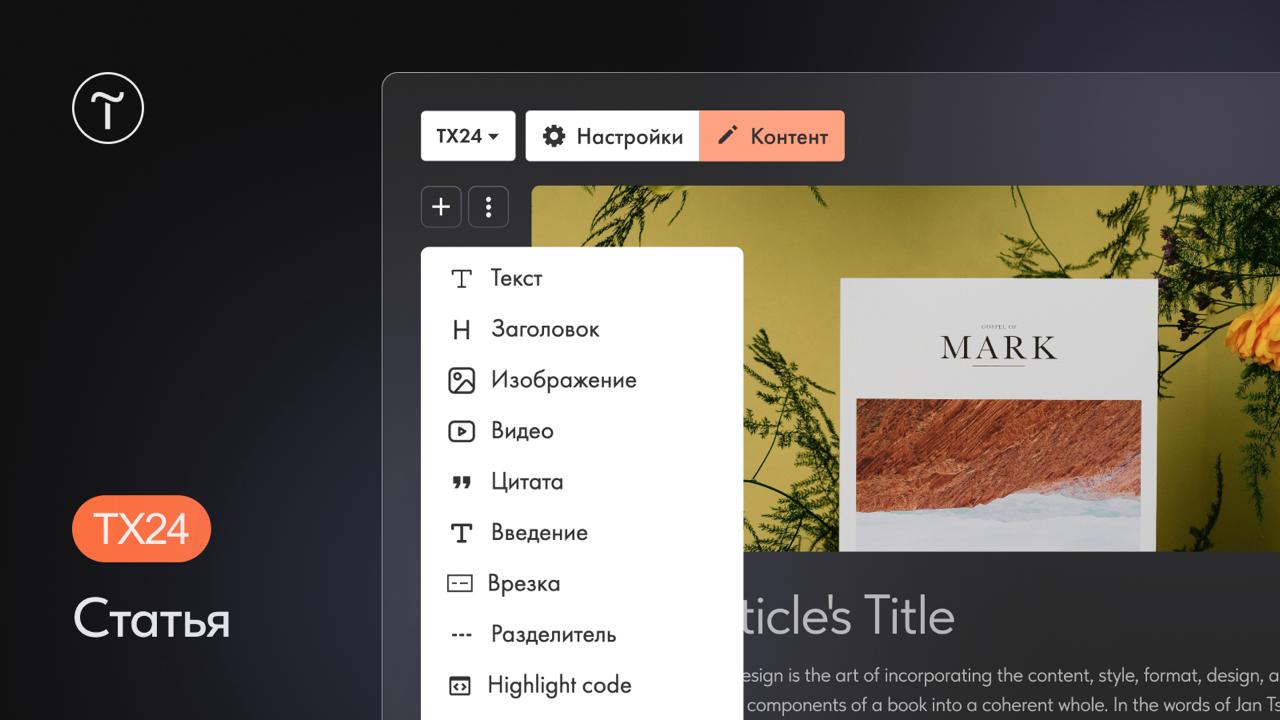
Task: Click the article title heading text
Action: (x=850, y=615)
